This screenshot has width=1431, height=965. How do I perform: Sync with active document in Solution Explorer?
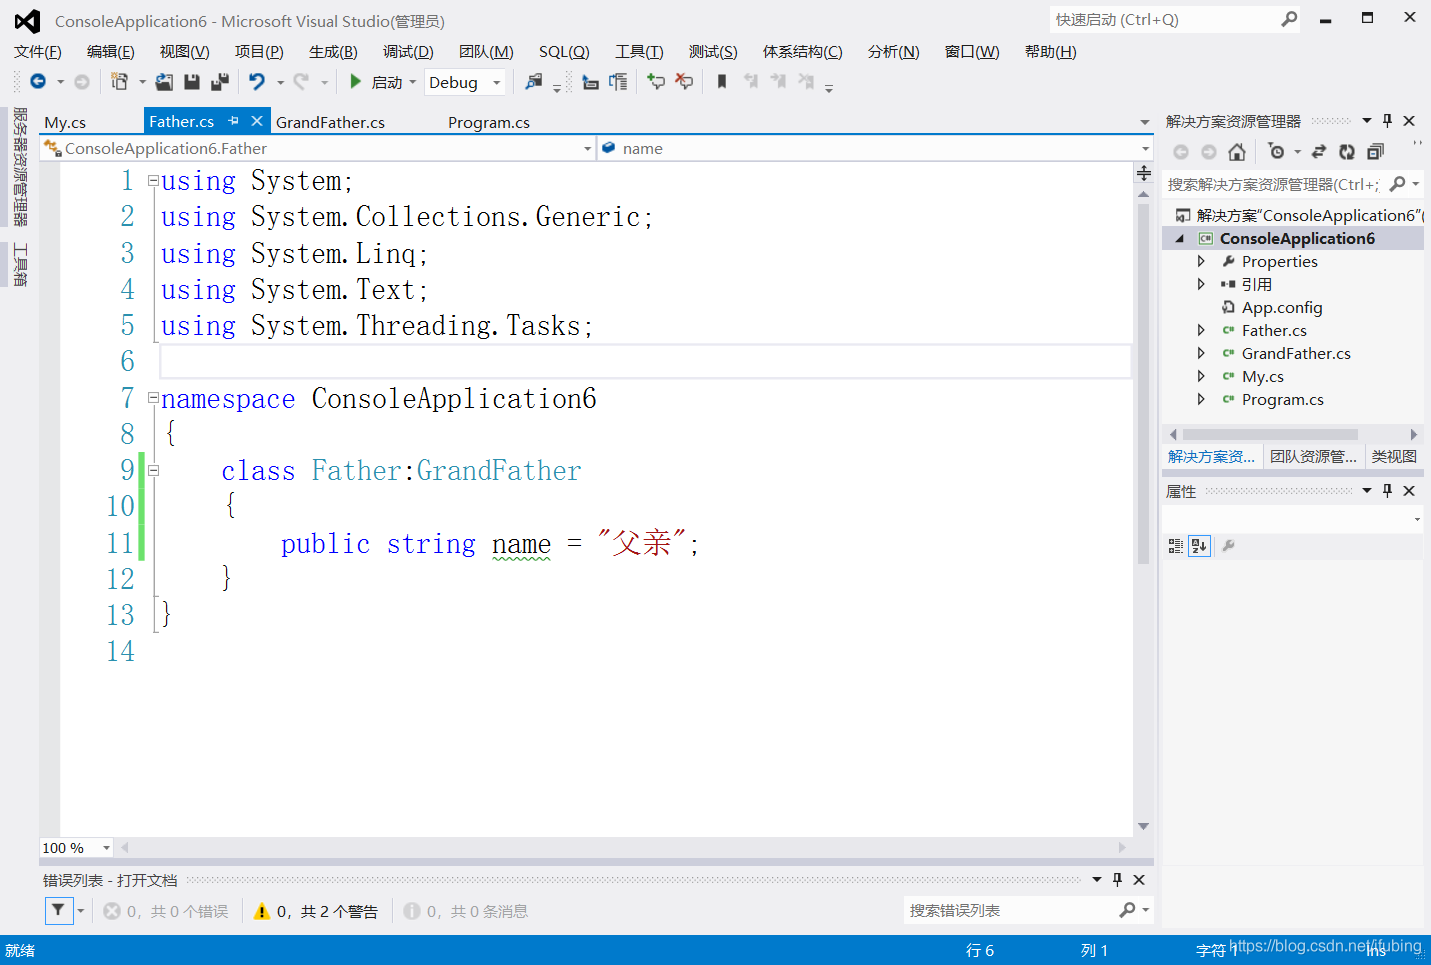1319,152
